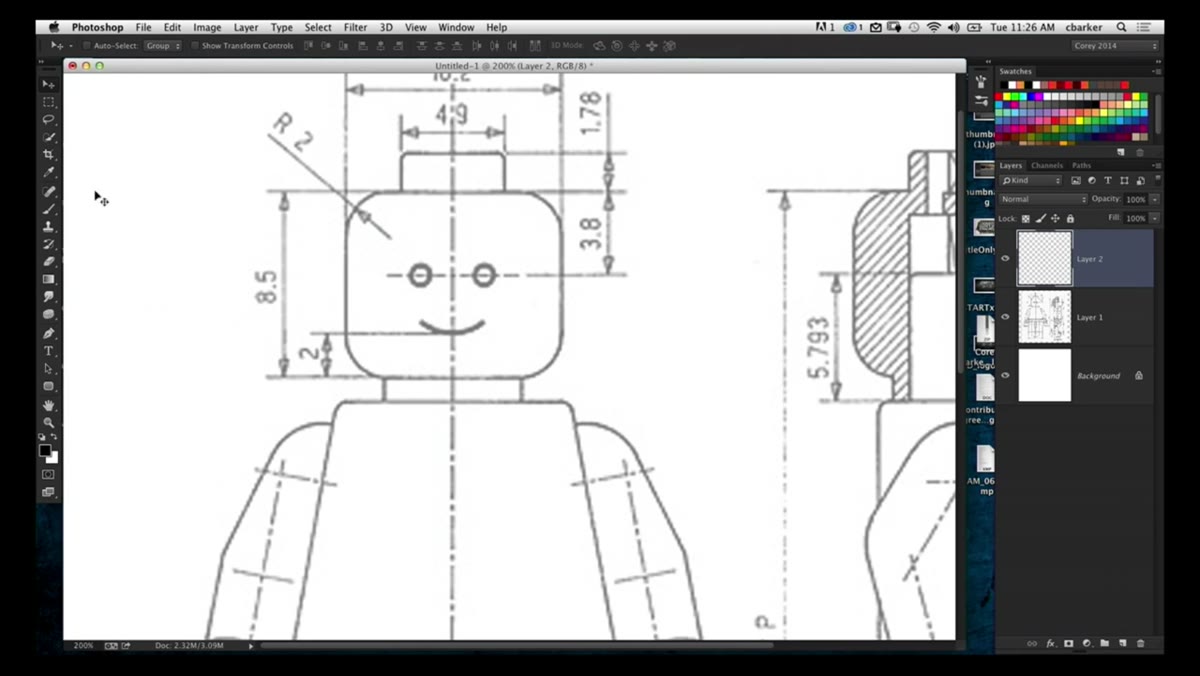Click the Wi-Fi status icon
1200x676 pixels.
click(x=934, y=27)
